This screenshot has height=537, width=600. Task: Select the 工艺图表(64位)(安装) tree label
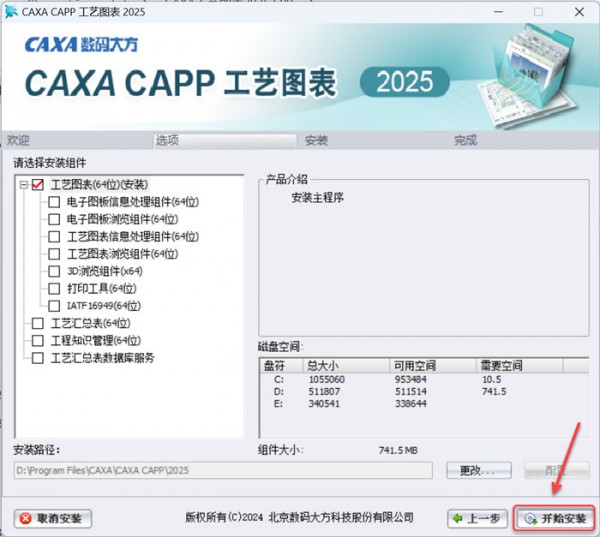99,185
